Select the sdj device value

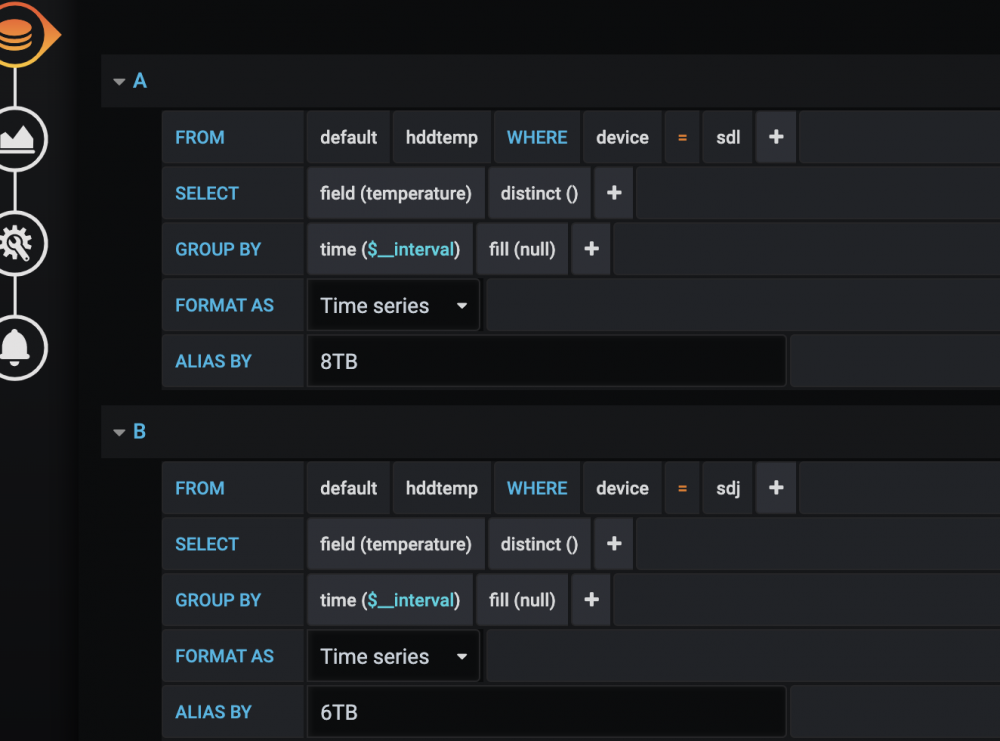[x=728, y=488]
